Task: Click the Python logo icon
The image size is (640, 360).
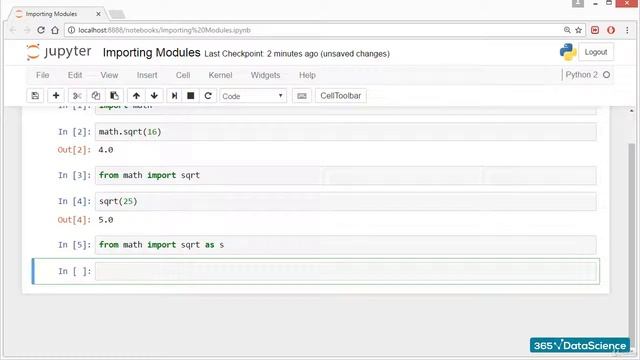Action: click(x=568, y=52)
